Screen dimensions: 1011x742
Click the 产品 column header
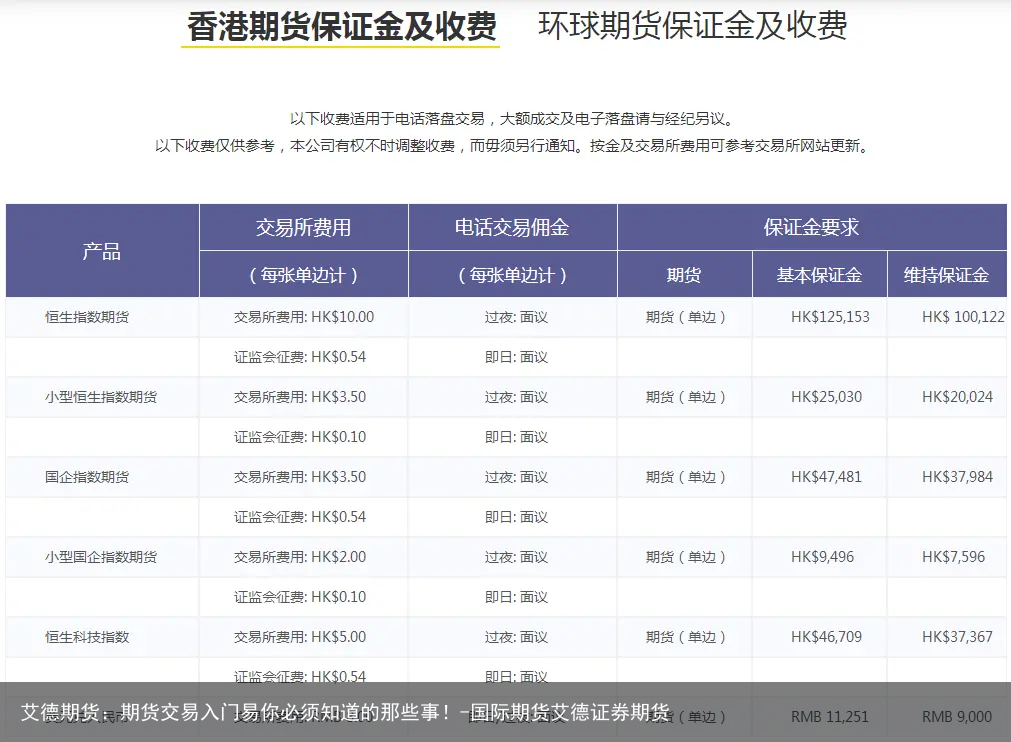coord(102,250)
